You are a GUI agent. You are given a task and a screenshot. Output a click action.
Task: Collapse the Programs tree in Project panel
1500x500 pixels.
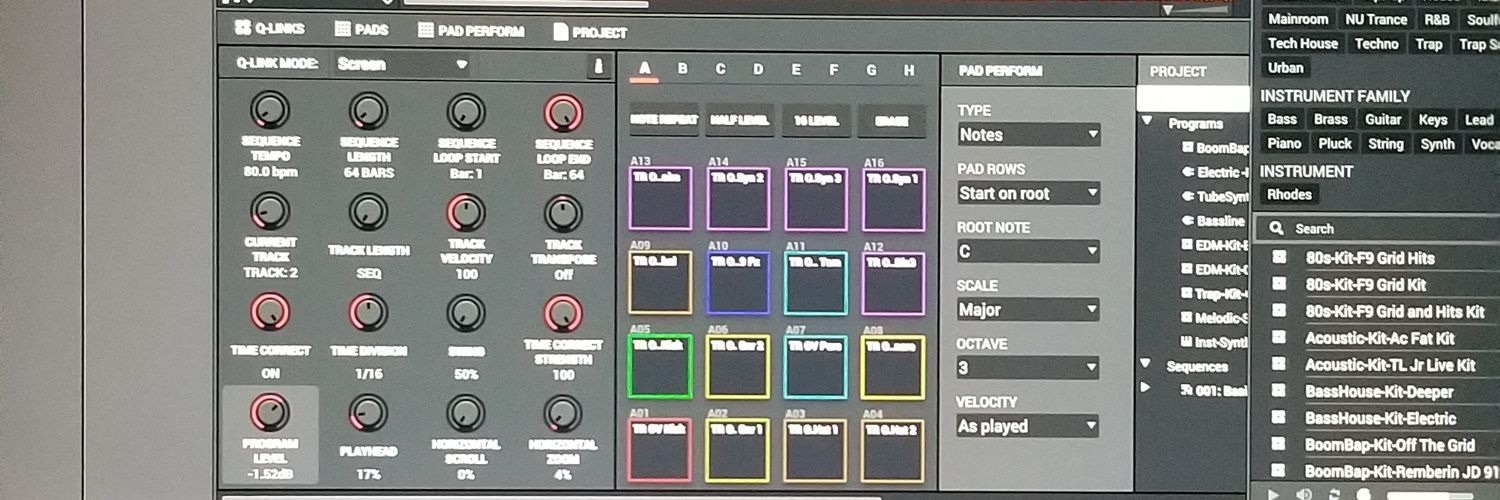tap(1146, 122)
